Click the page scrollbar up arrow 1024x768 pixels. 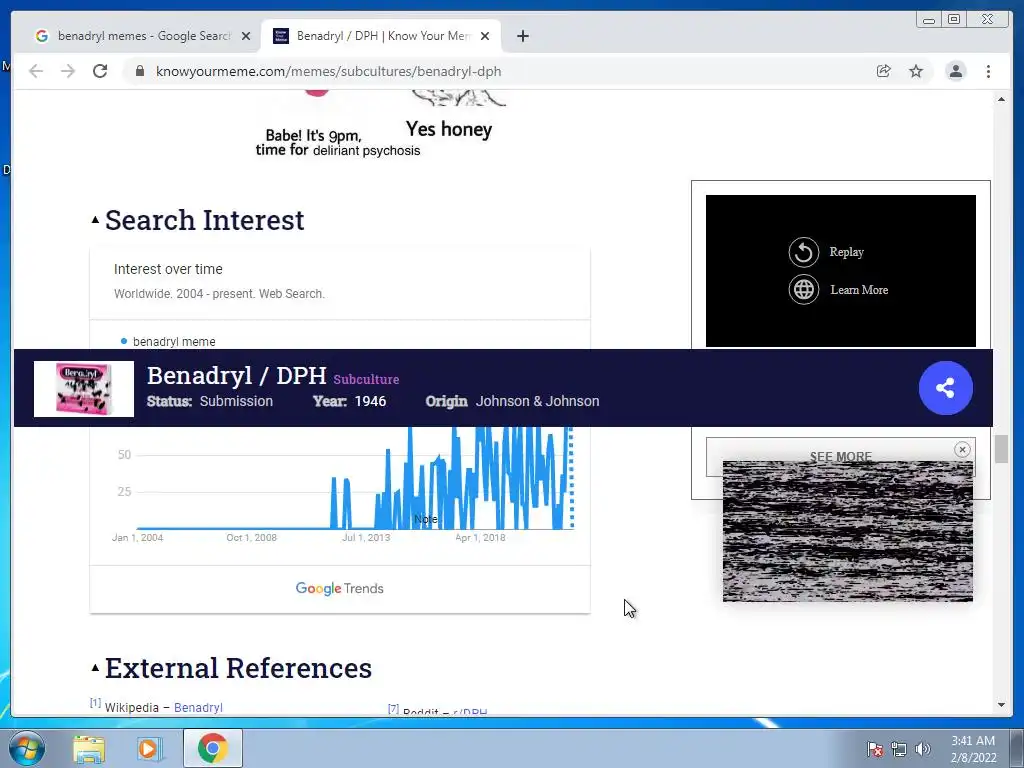click(1001, 99)
